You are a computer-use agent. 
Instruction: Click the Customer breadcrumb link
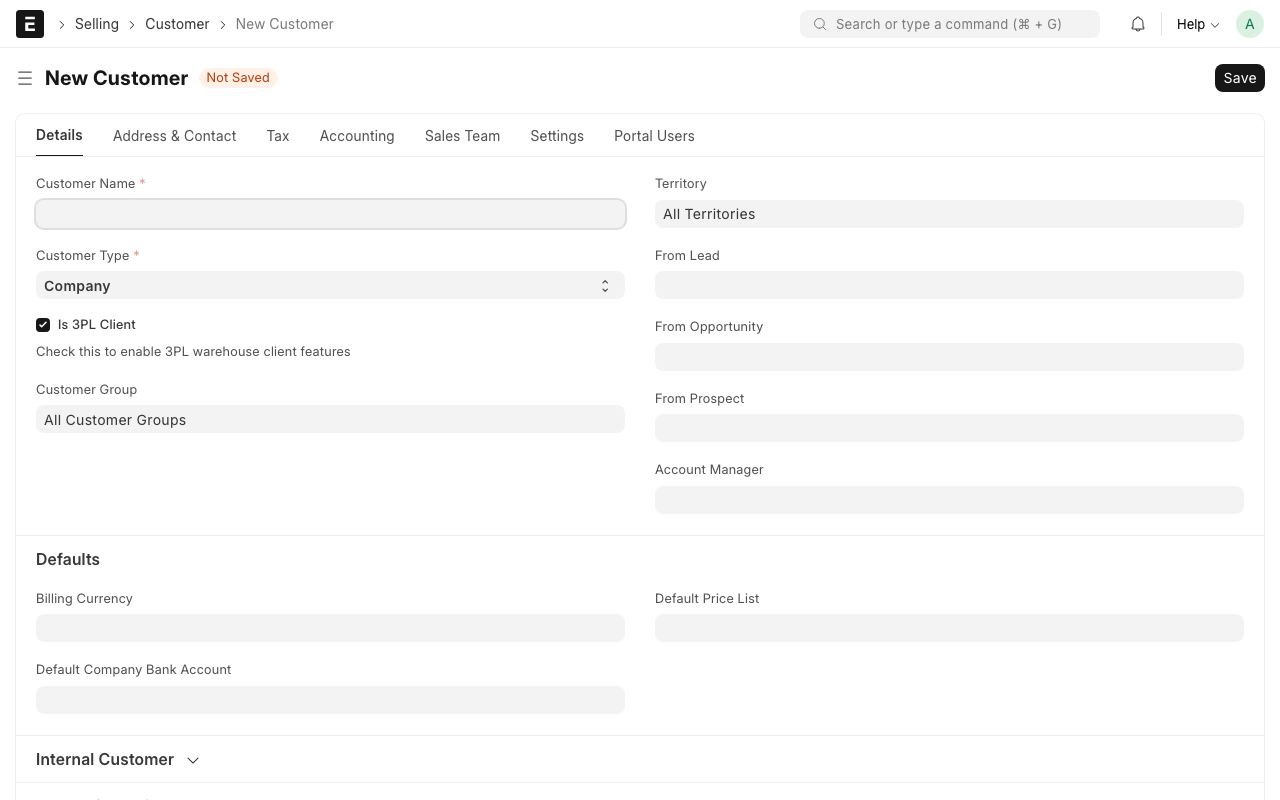click(x=177, y=24)
